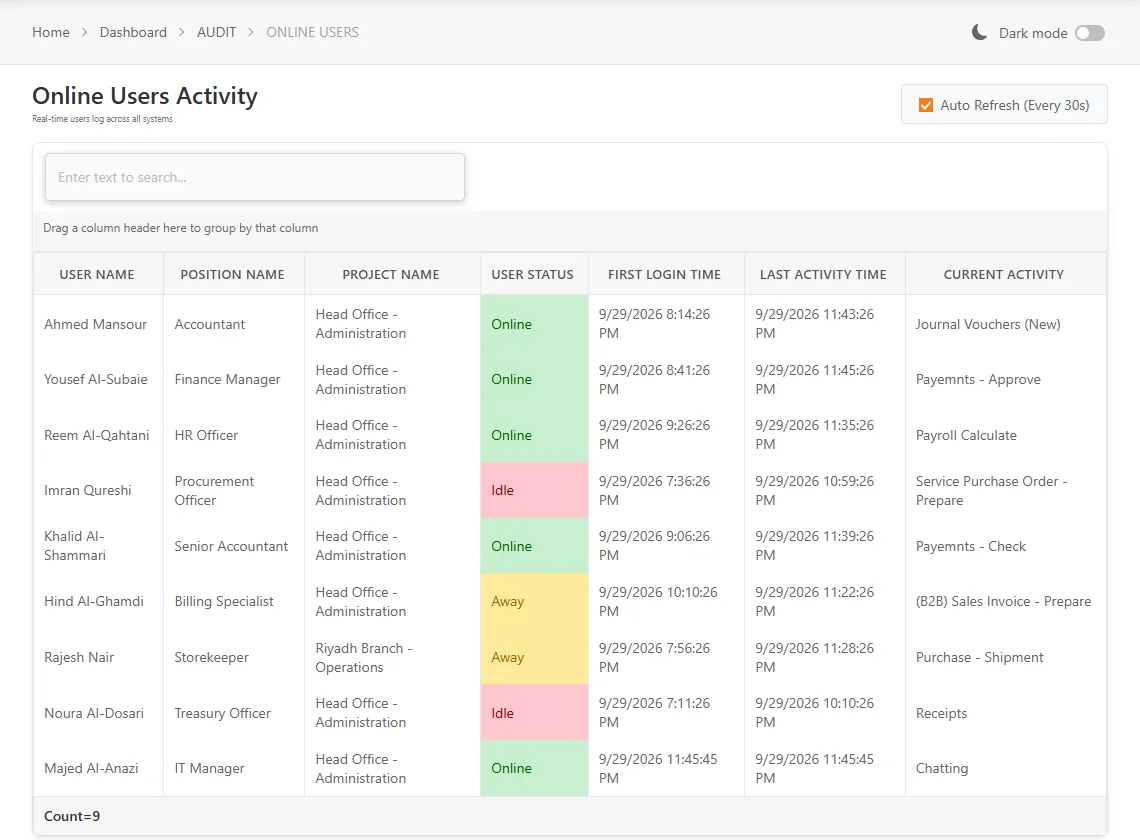This screenshot has width=1140, height=840.
Task: Click the Billing Specialist position cell
Action: click(x=233, y=601)
